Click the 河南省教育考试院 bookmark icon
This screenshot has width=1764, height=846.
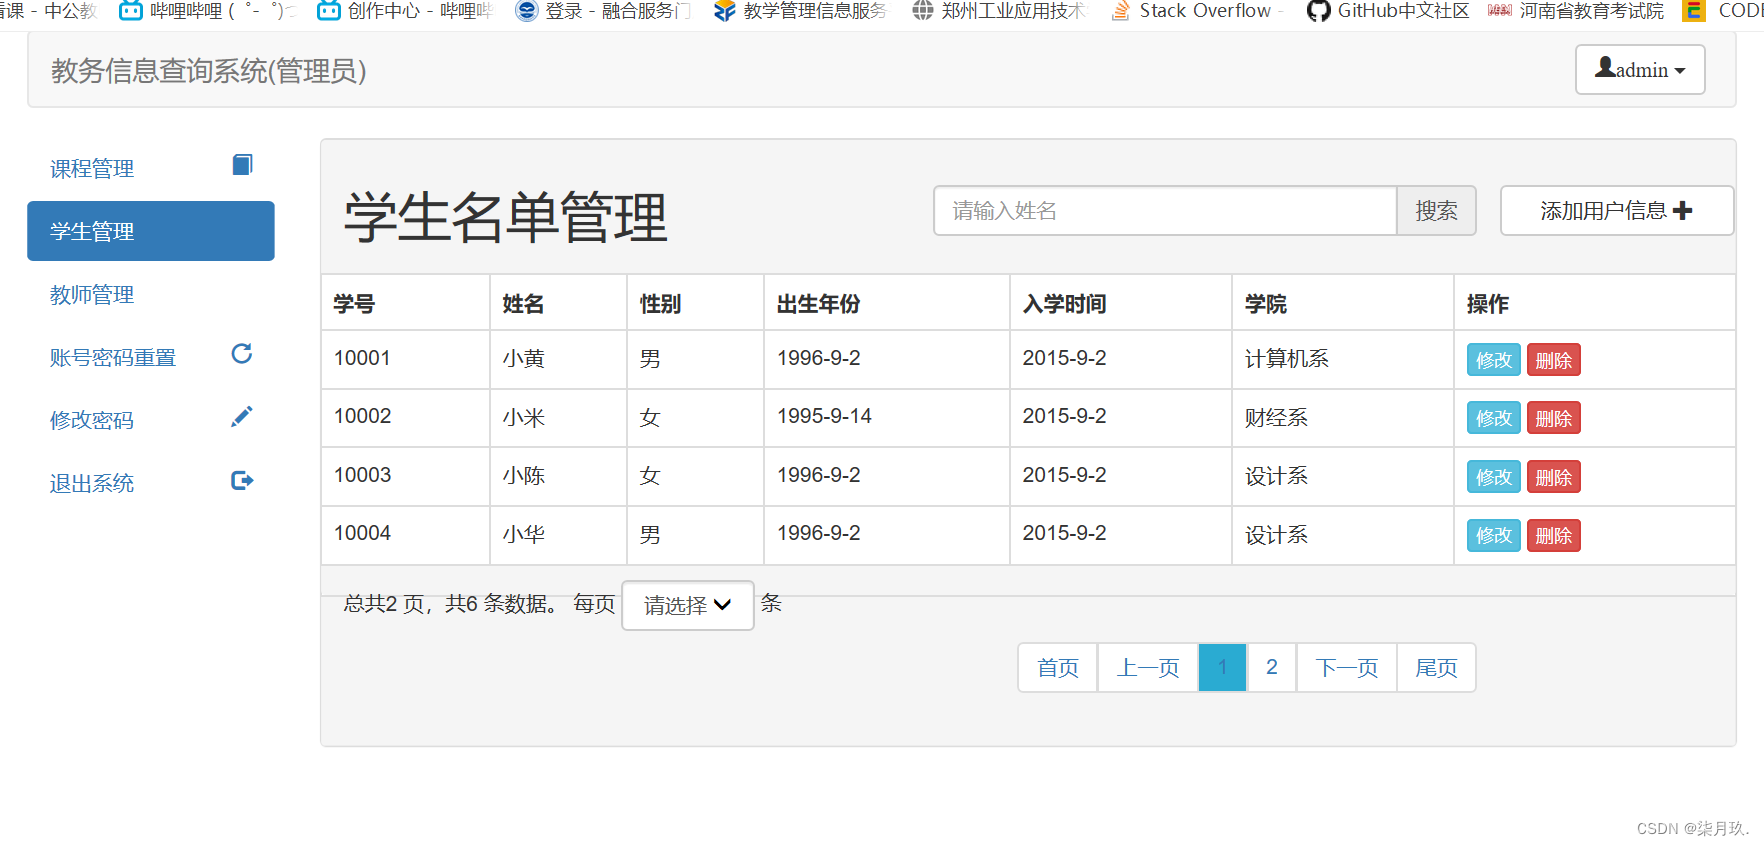1500,11
